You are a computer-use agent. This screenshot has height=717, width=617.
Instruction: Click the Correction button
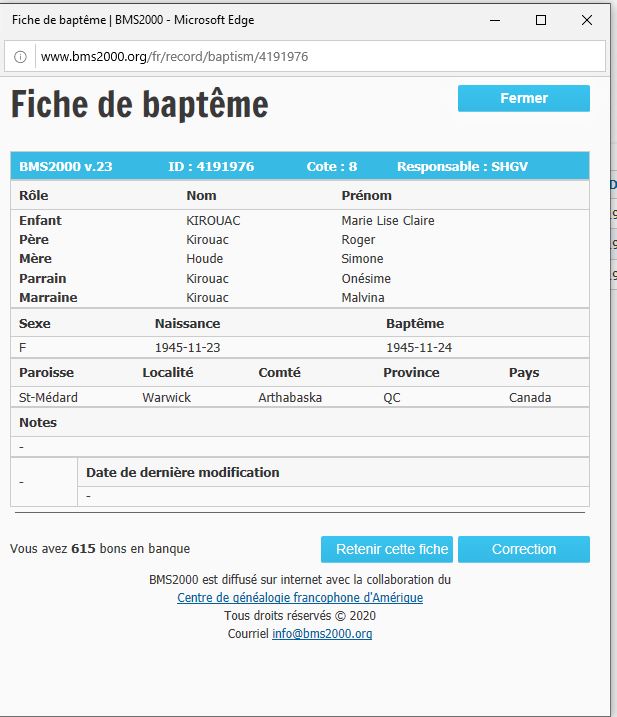[524, 549]
